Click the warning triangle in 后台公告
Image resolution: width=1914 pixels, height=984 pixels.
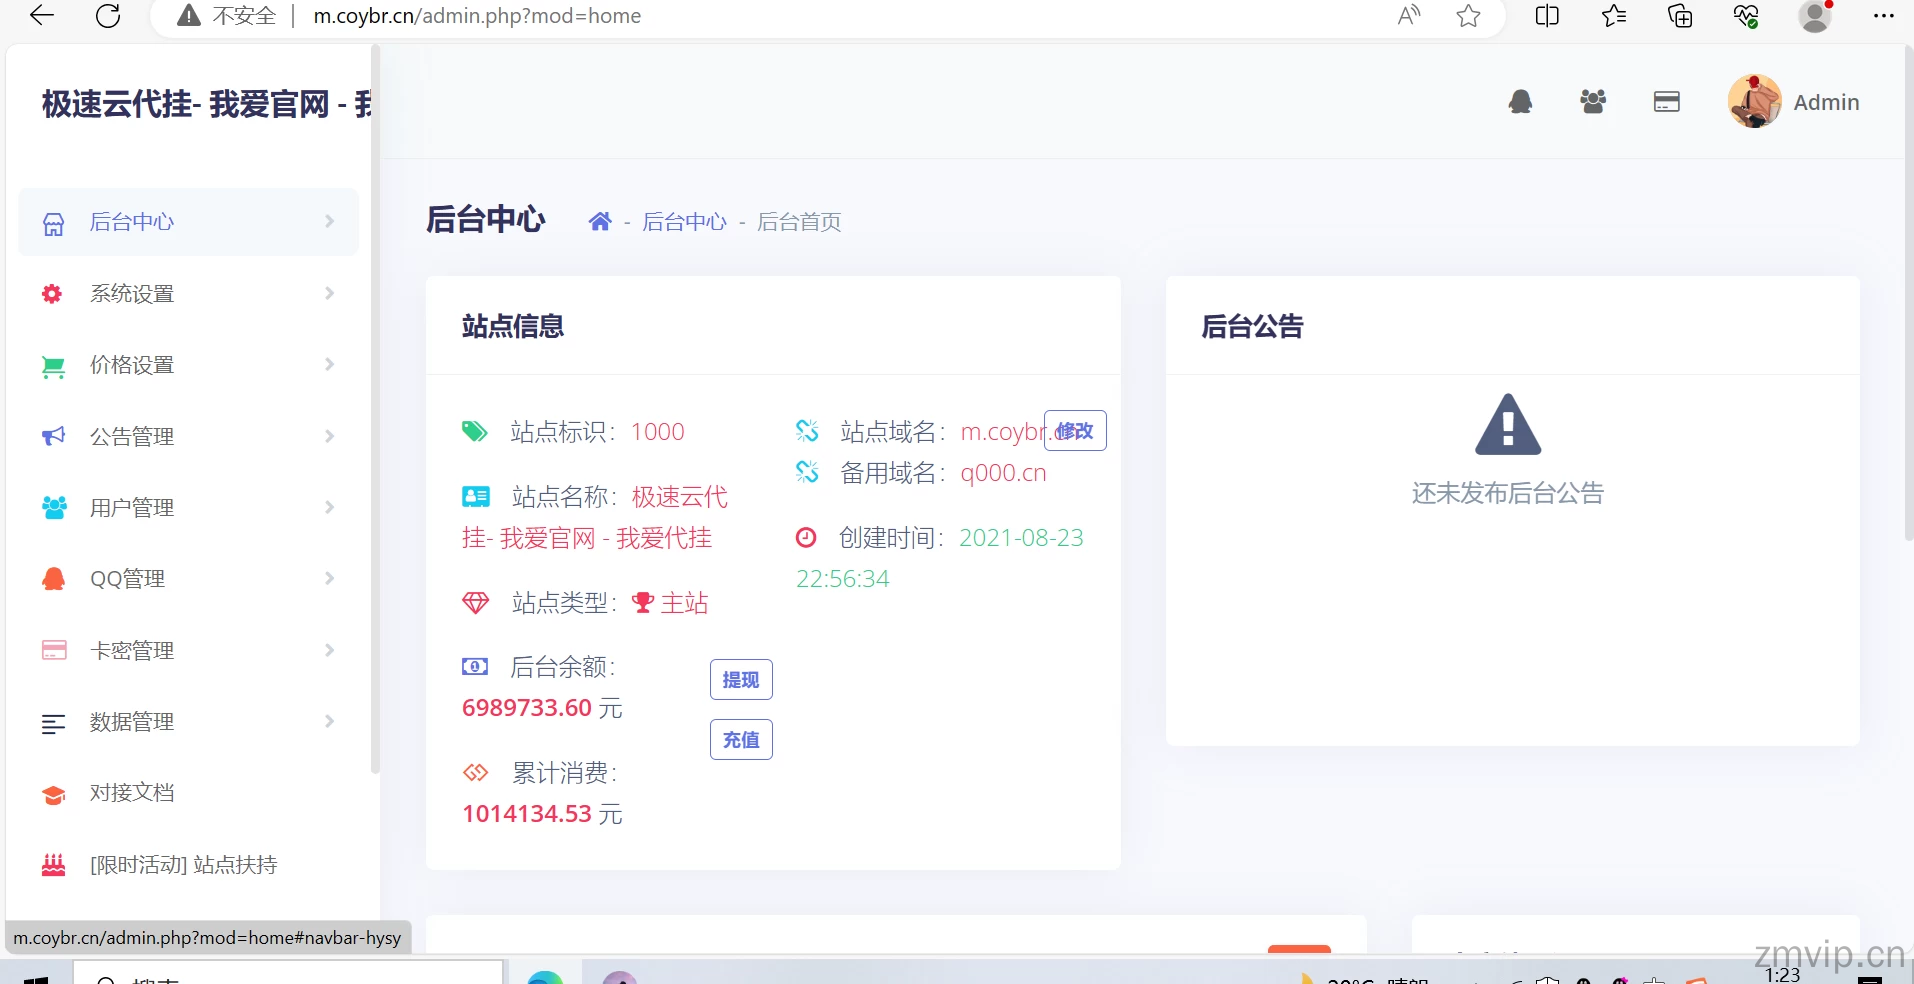[x=1508, y=424]
